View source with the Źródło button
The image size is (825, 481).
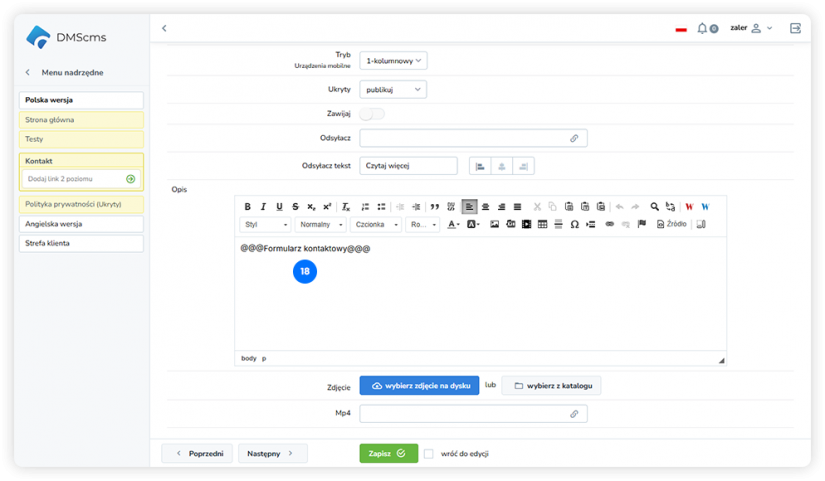click(672, 225)
